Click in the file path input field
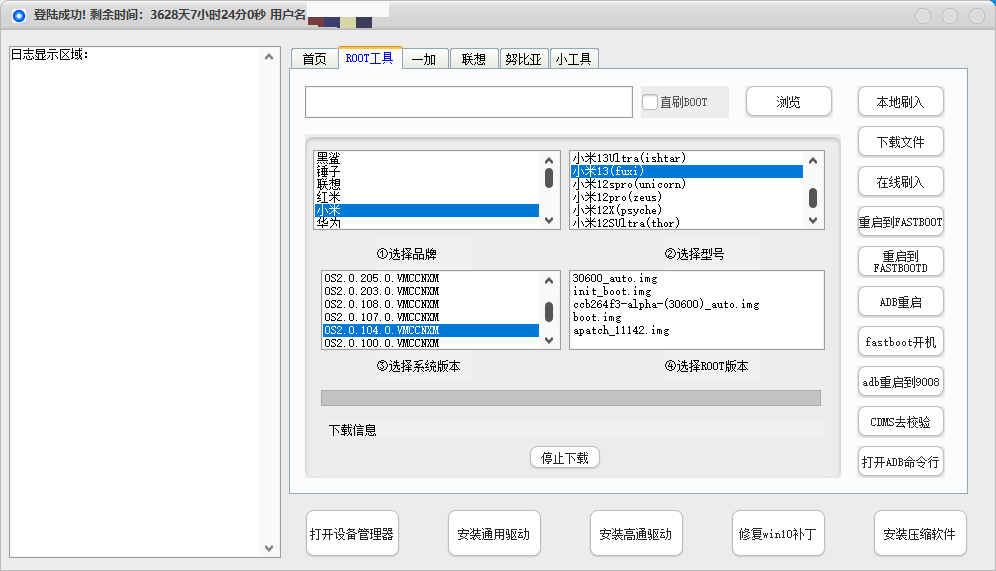The height and width of the screenshot is (571, 996). (x=468, y=102)
